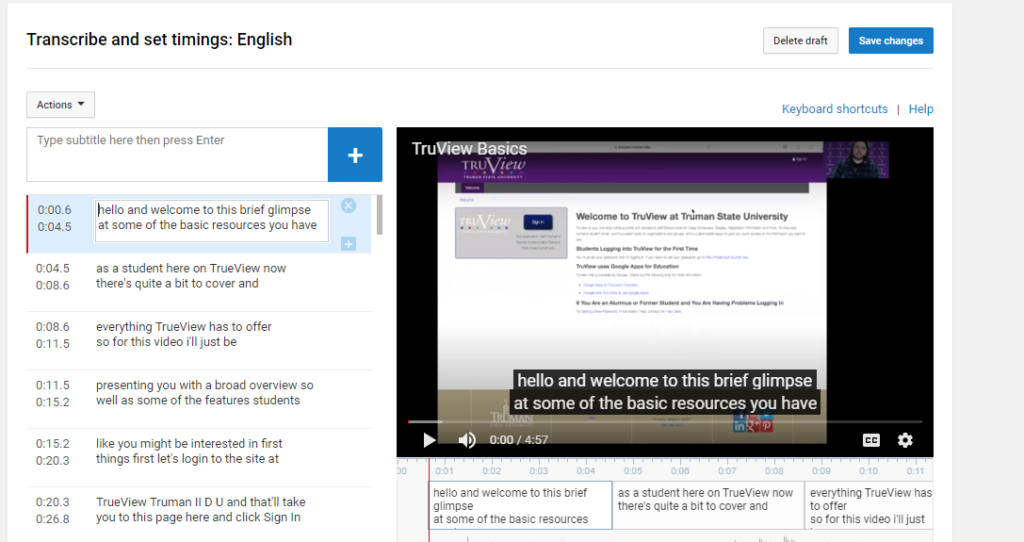The height and width of the screenshot is (542, 1024).
Task: Click Save changes button
Action: pyautogui.click(x=891, y=40)
